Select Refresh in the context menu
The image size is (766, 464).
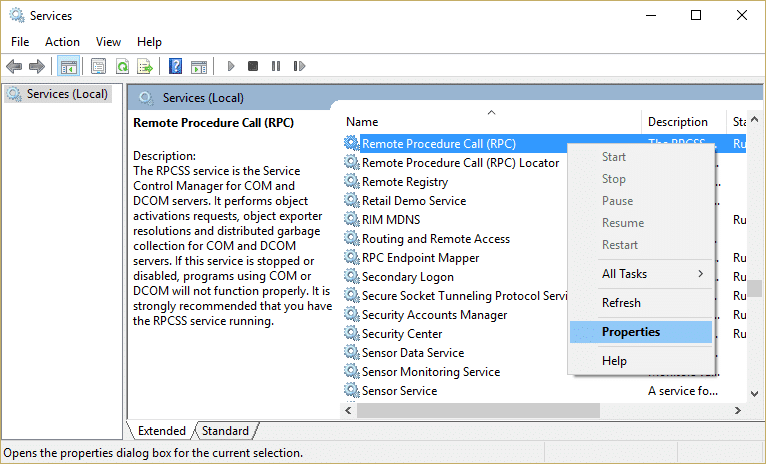pyautogui.click(x=621, y=303)
